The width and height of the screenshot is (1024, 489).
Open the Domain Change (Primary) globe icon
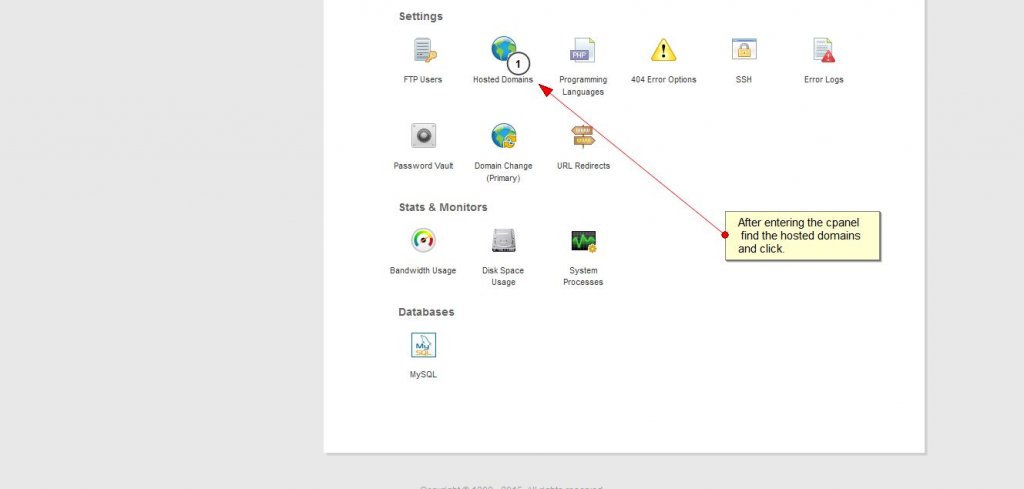point(504,136)
